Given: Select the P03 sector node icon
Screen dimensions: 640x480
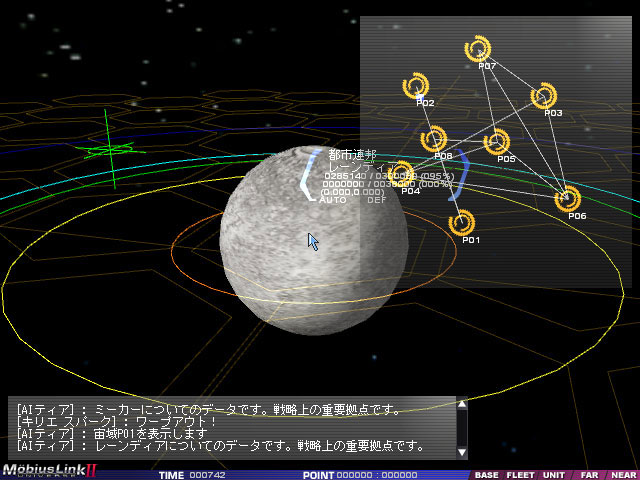Looking at the screenshot, I should click(544, 96).
